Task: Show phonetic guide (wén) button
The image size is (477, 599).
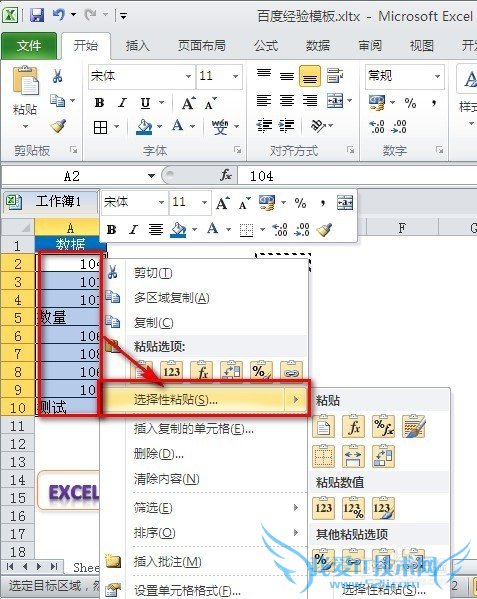Action: (220, 126)
